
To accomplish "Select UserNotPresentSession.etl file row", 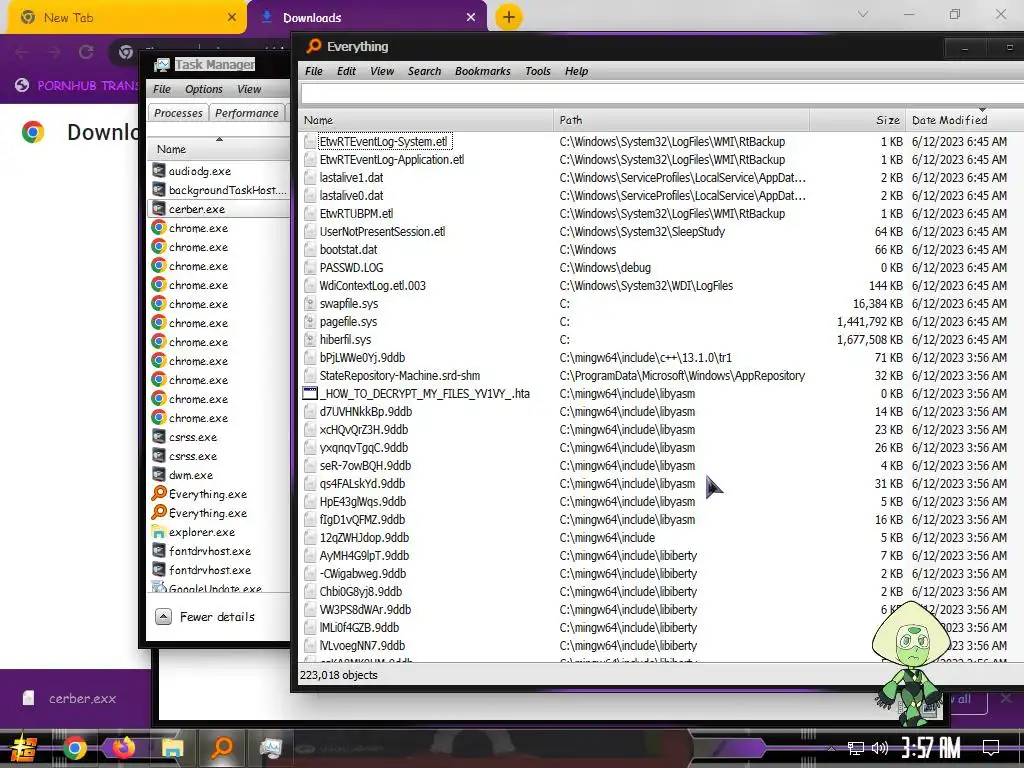I will (x=662, y=232).
